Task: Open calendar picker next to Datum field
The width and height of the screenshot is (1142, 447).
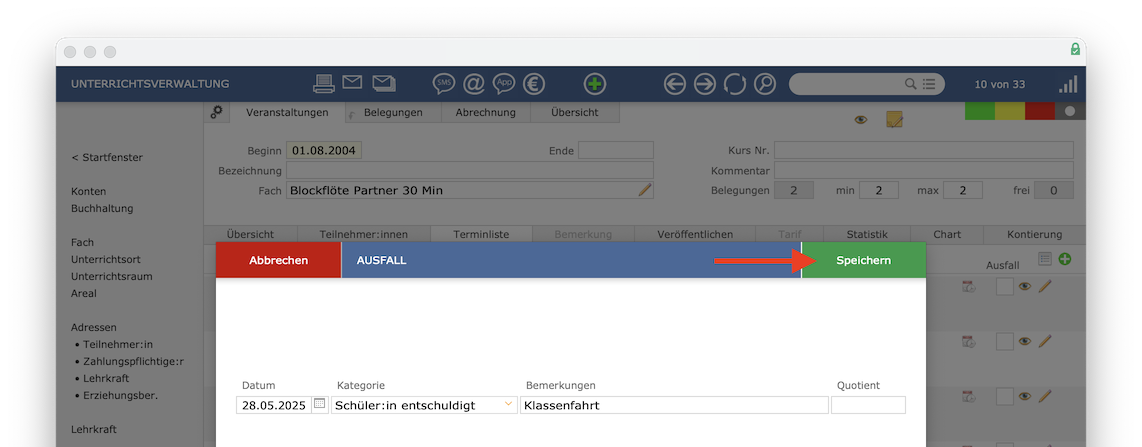Action: pyautogui.click(x=320, y=404)
